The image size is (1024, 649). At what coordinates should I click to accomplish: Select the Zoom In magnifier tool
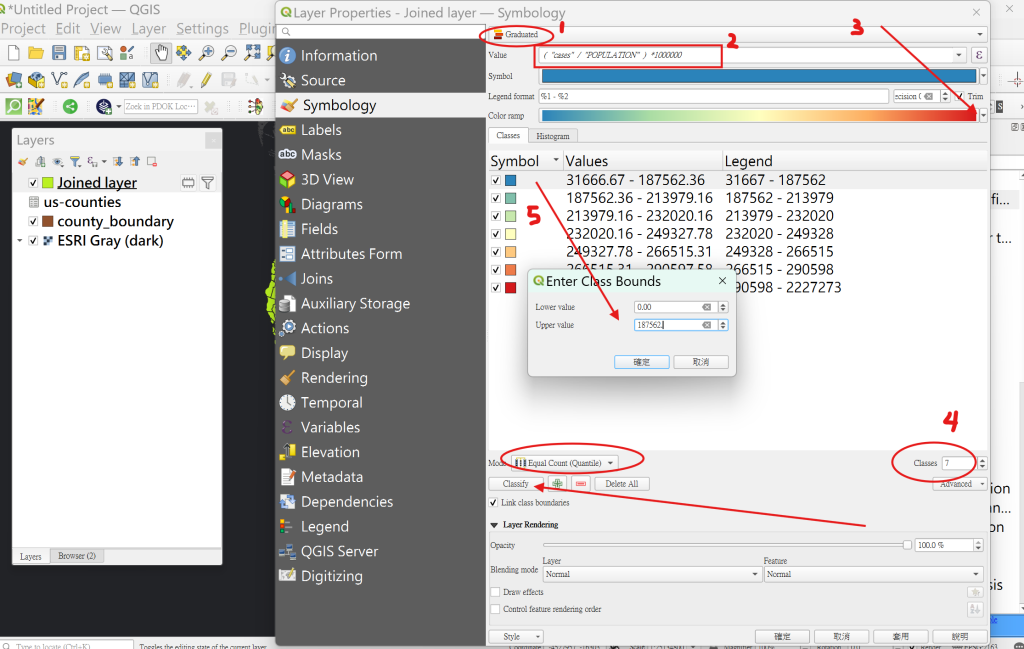(206, 54)
